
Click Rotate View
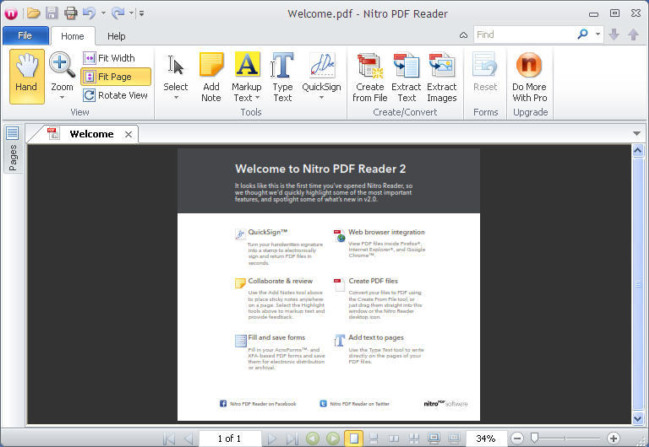click(115, 96)
